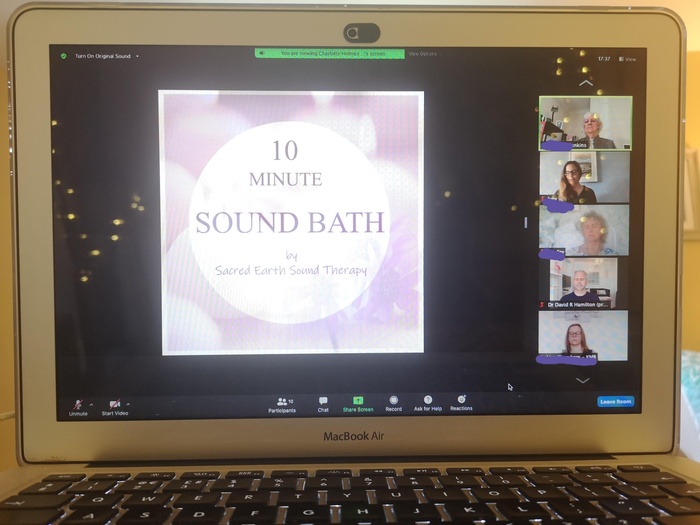Open video options arrow beside Start Video

tap(128, 404)
